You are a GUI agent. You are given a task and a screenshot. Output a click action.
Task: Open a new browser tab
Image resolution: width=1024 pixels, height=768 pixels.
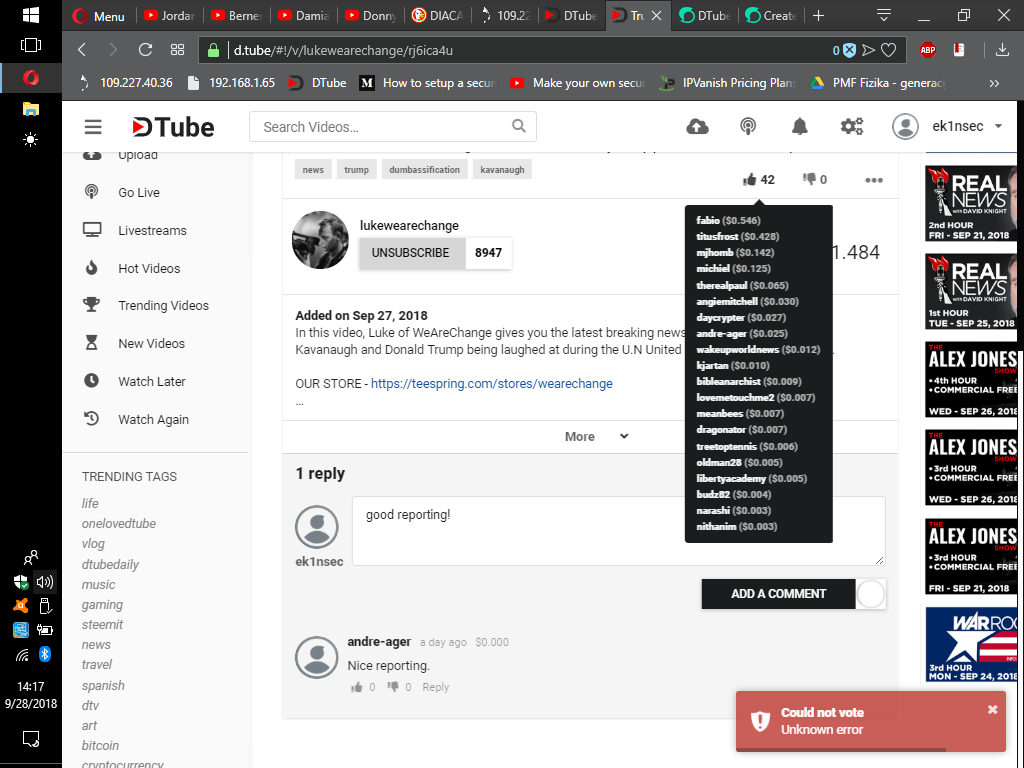(x=818, y=16)
